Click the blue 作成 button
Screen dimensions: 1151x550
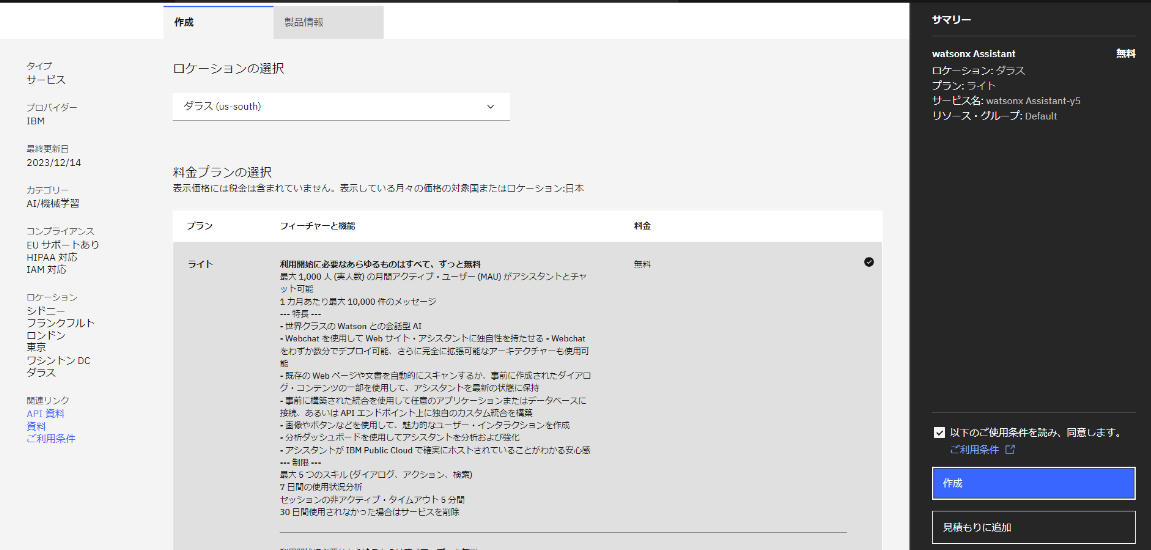point(1034,483)
